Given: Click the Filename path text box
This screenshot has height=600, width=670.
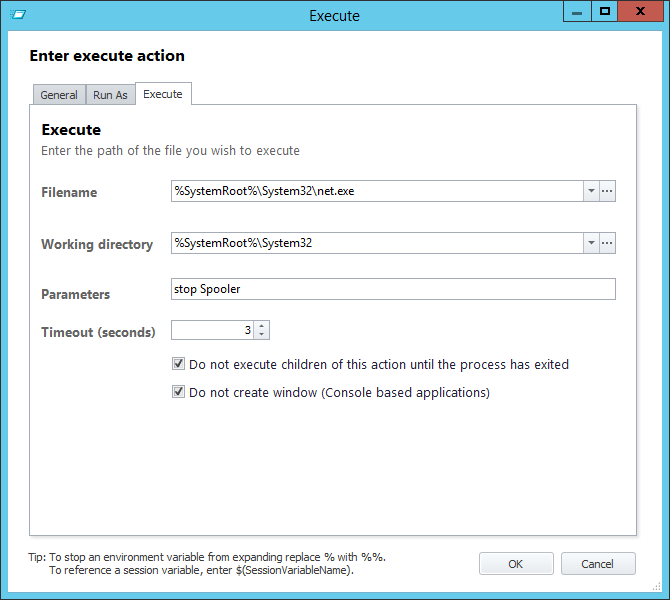Looking at the screenshot, I should [377, 191].
